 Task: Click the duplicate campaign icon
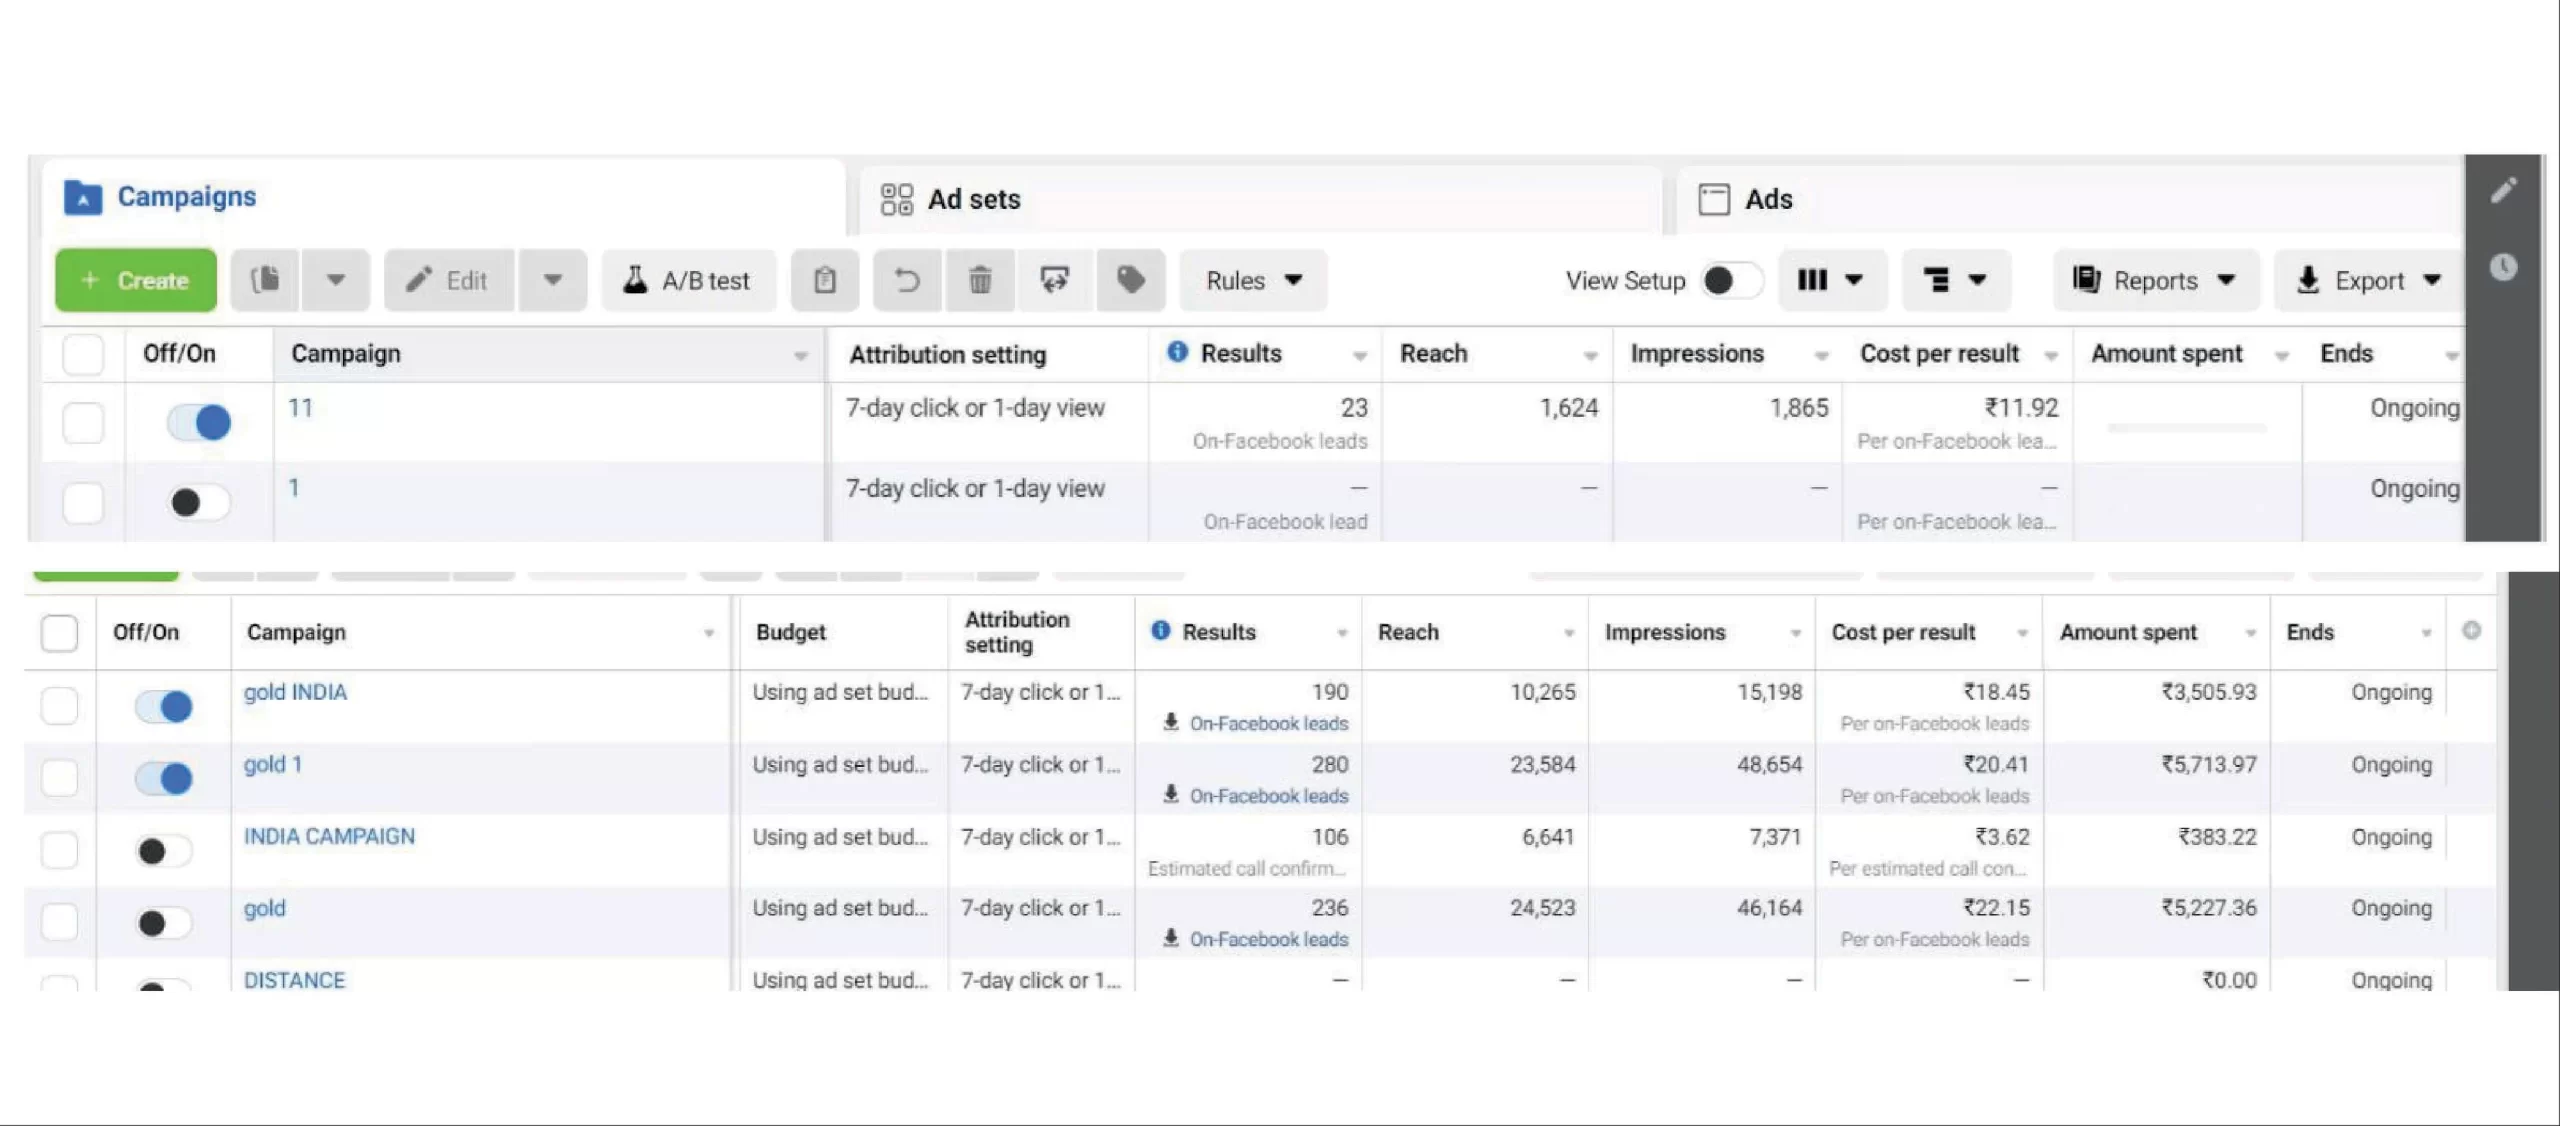click(x=265, y=280)
